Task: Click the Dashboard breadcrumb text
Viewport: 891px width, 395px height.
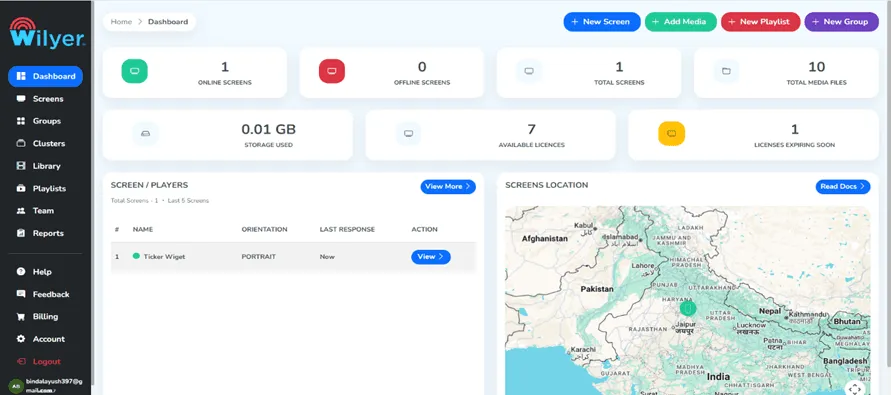Action: click(168, 22)
